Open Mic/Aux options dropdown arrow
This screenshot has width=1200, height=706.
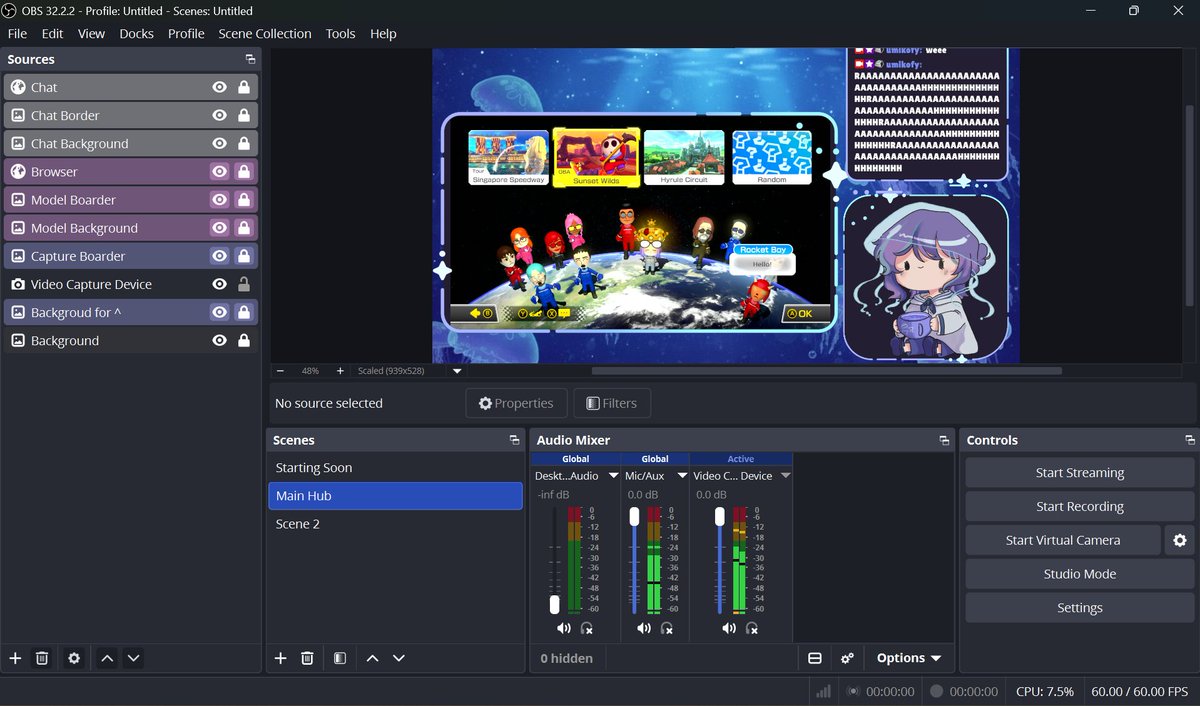pyautogui.click(x=683, y=476)
